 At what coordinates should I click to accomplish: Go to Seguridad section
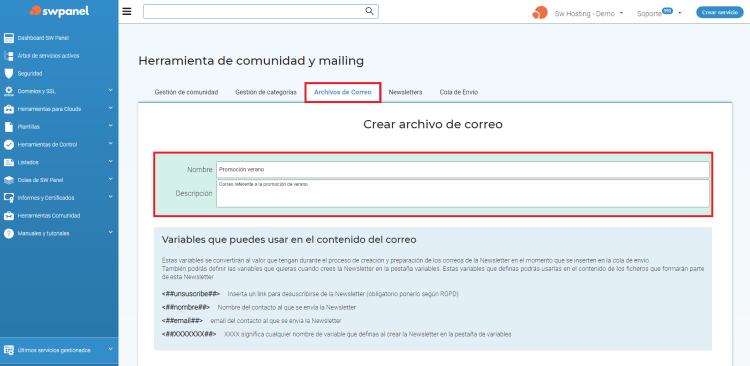[x=30, y=74]
